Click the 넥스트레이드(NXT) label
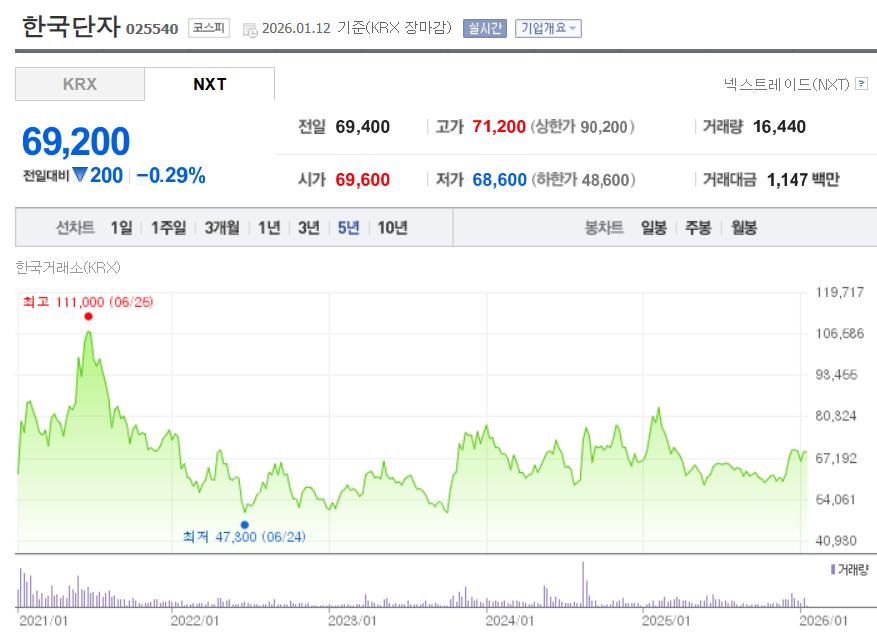877x638 pixels. (x=786, y=84)
